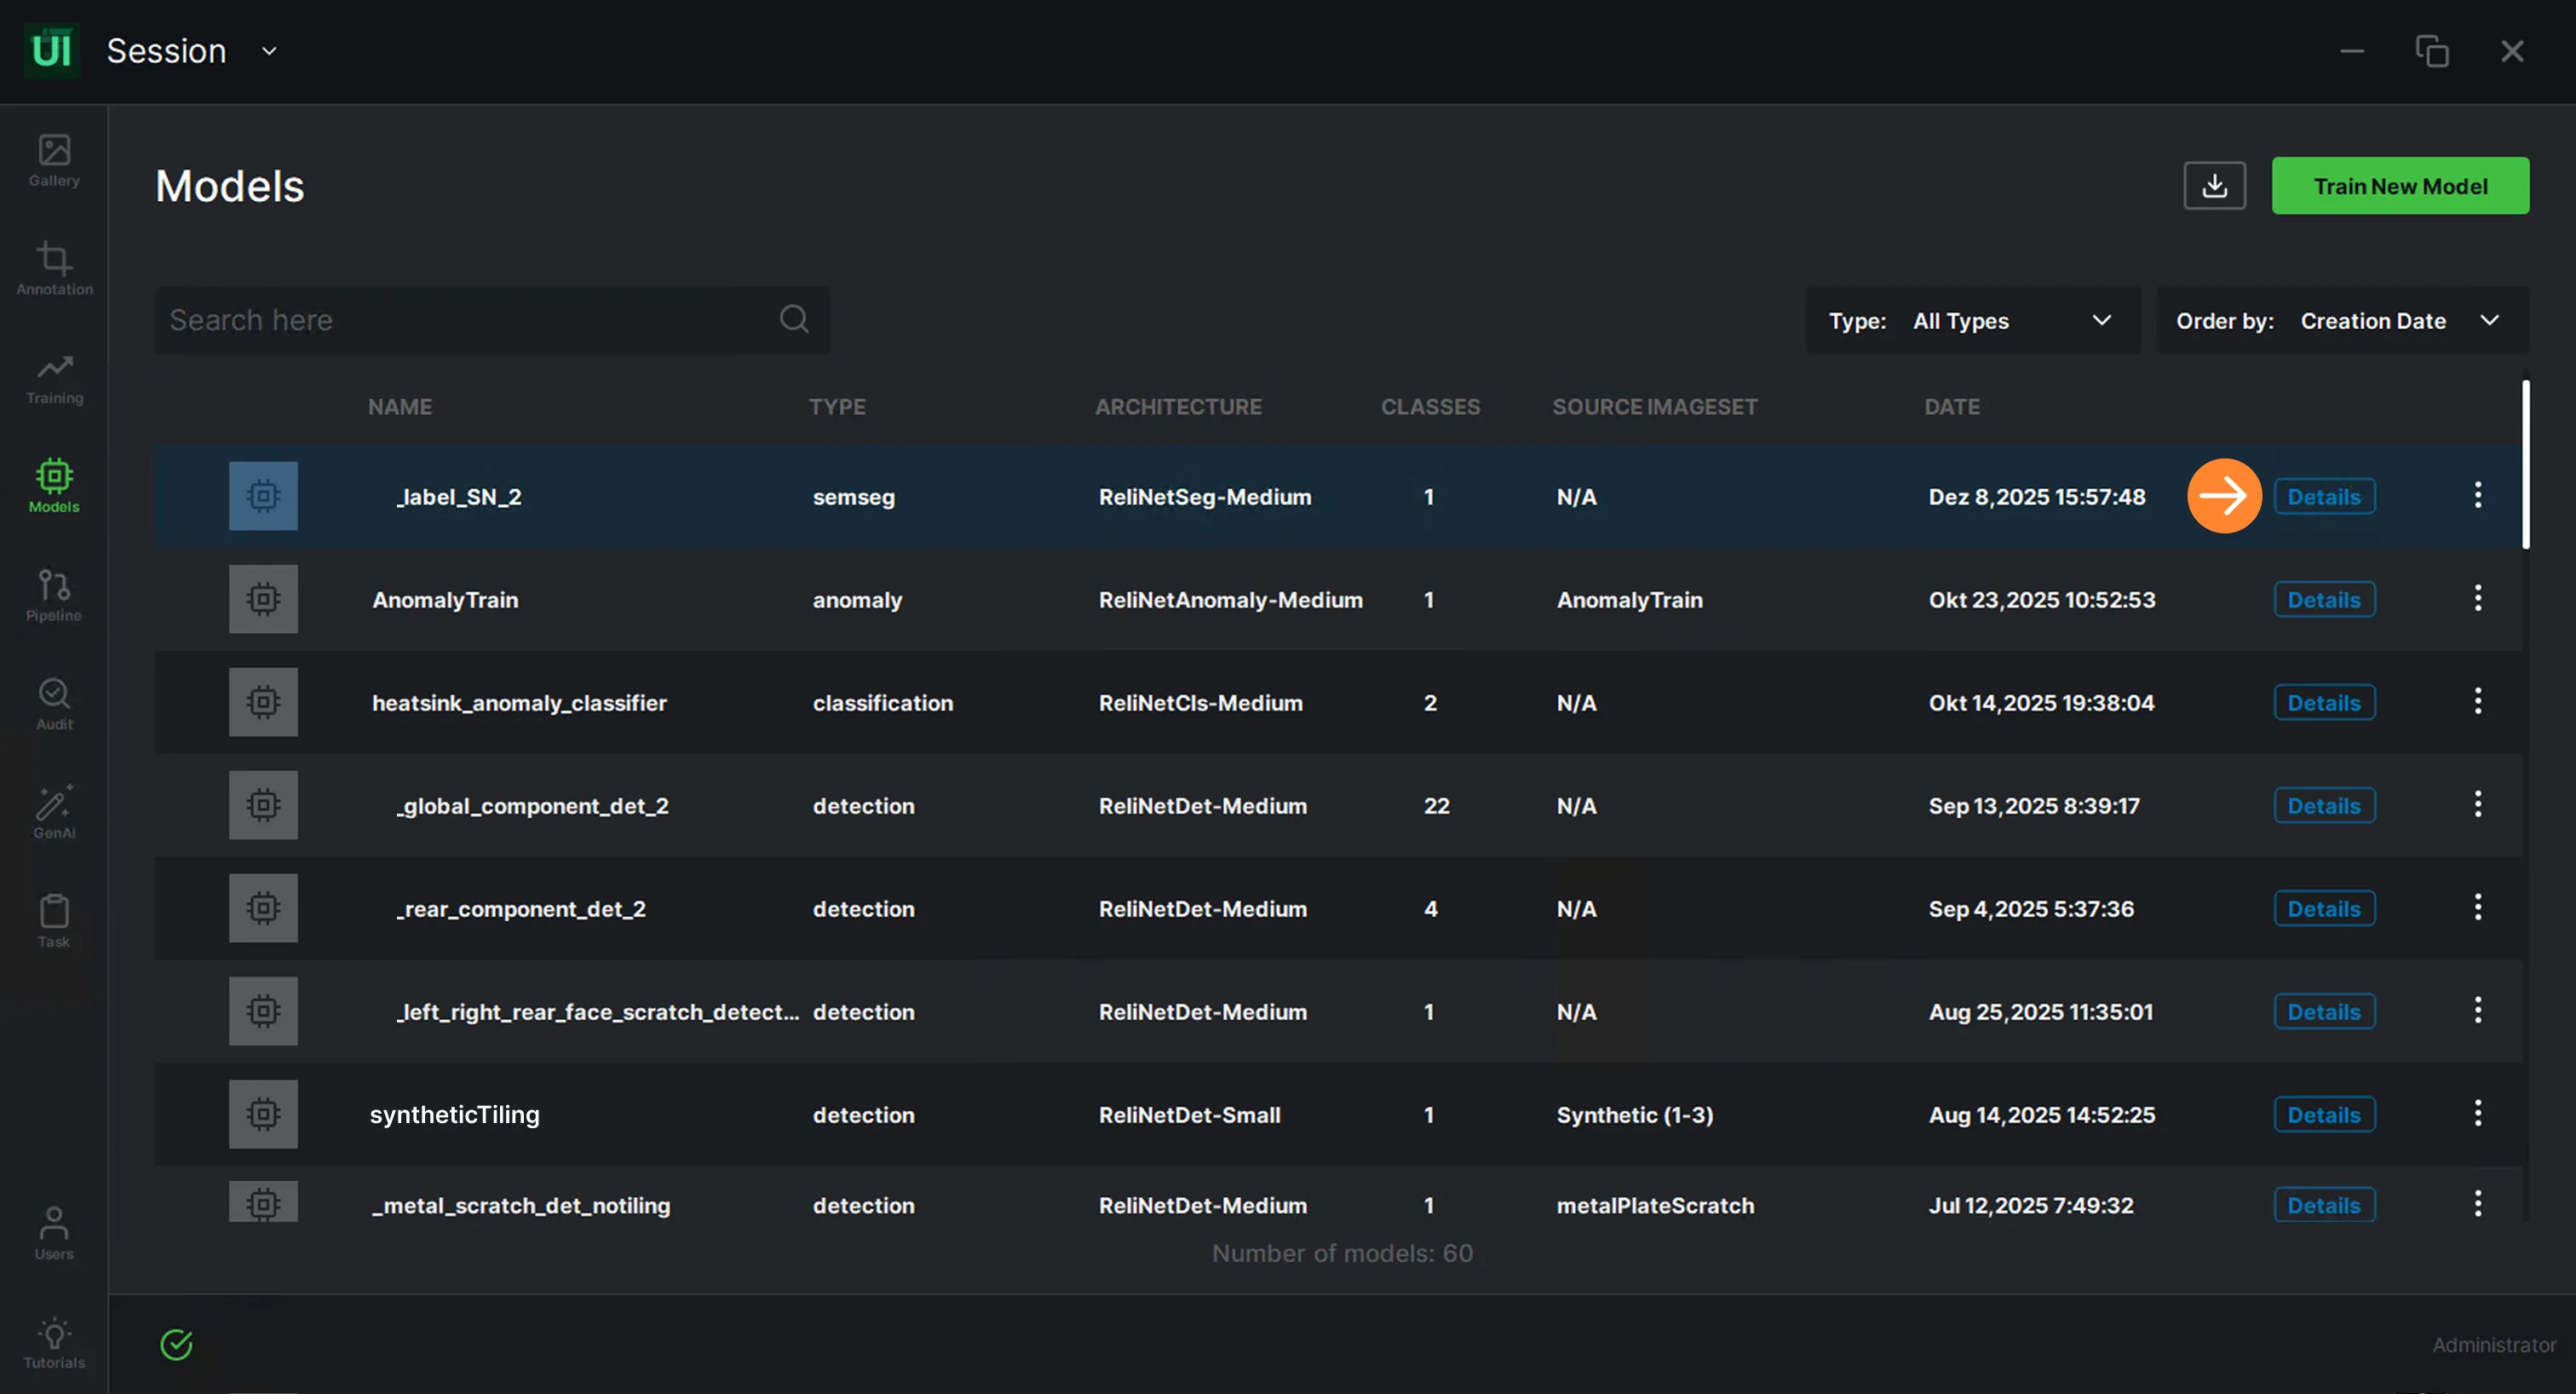The width and height of the screenshot is (2576, 1394).
Task: Expand the Session dropdown
Action: coord(268,51)
